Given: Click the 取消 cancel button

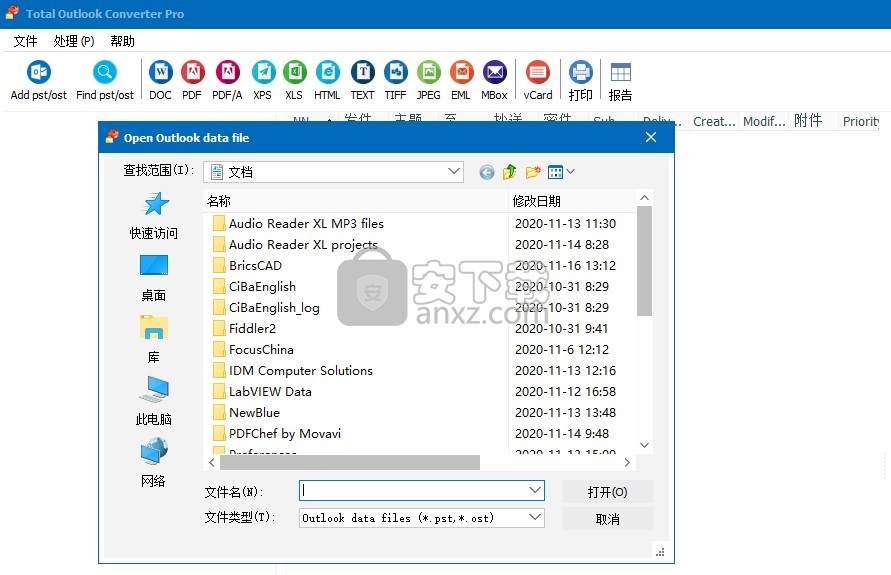Looking at the screenshot, I should coord(607,519).
